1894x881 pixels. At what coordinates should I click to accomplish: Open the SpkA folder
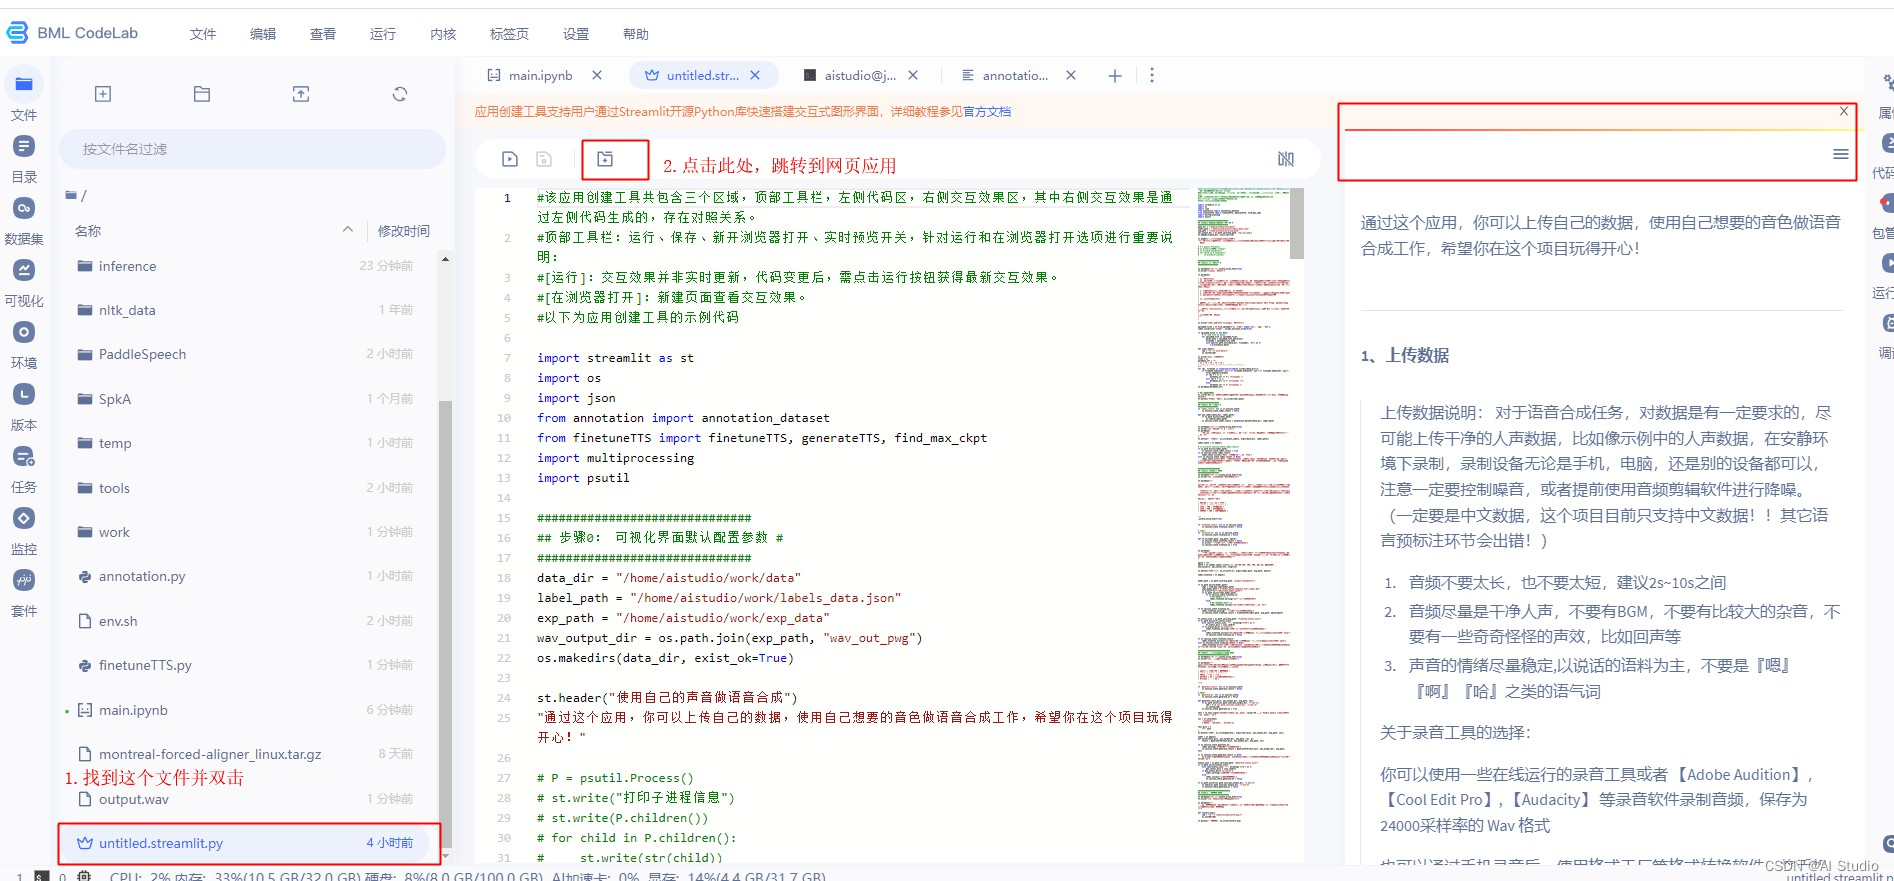pos(248,399)
